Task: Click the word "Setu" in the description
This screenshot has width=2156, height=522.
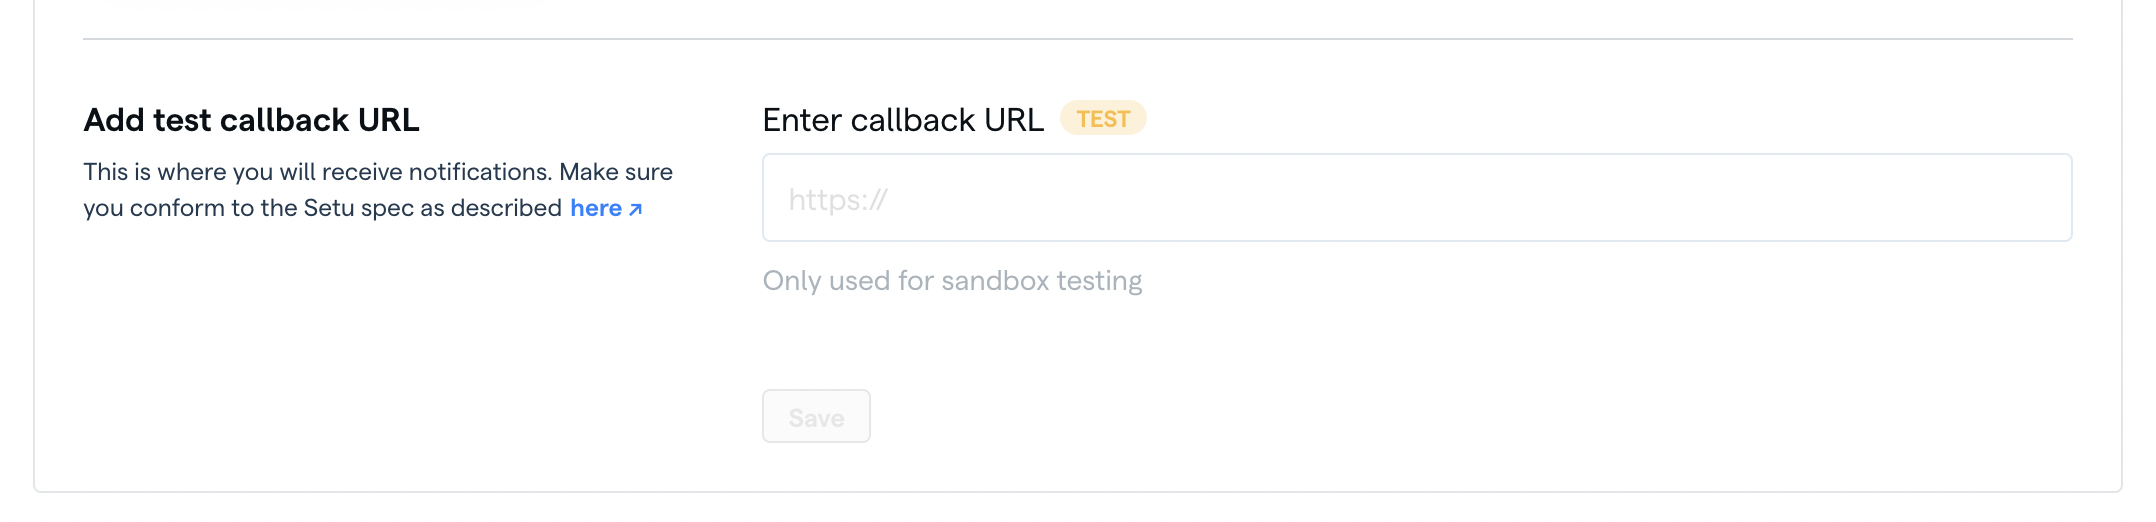Action: click(x=329, y=208)
